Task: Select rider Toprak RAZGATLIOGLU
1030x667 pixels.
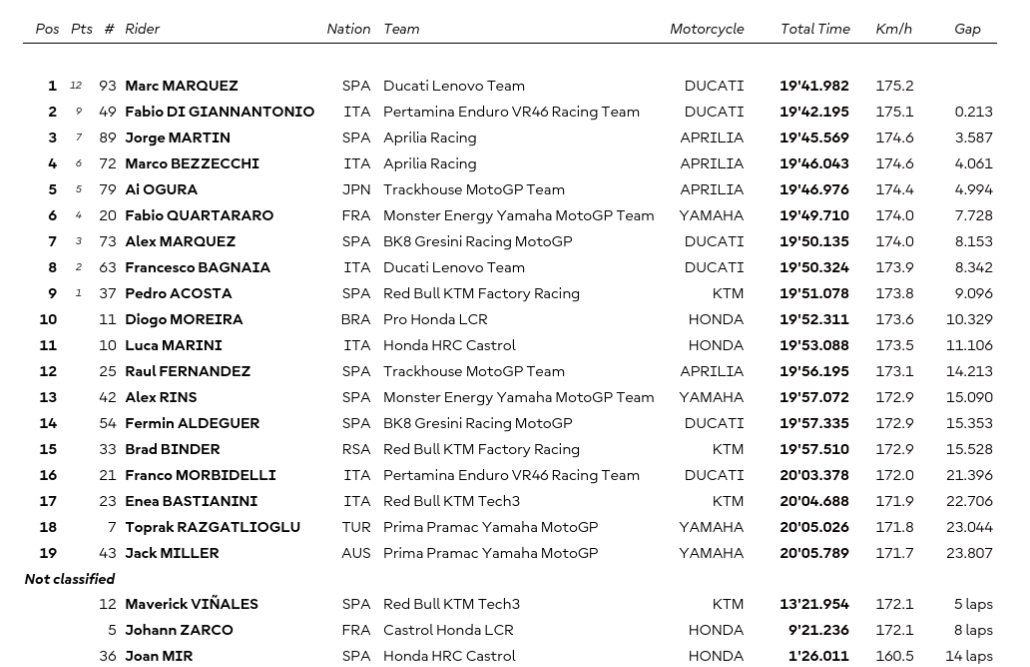Action: tap(212, 527)
